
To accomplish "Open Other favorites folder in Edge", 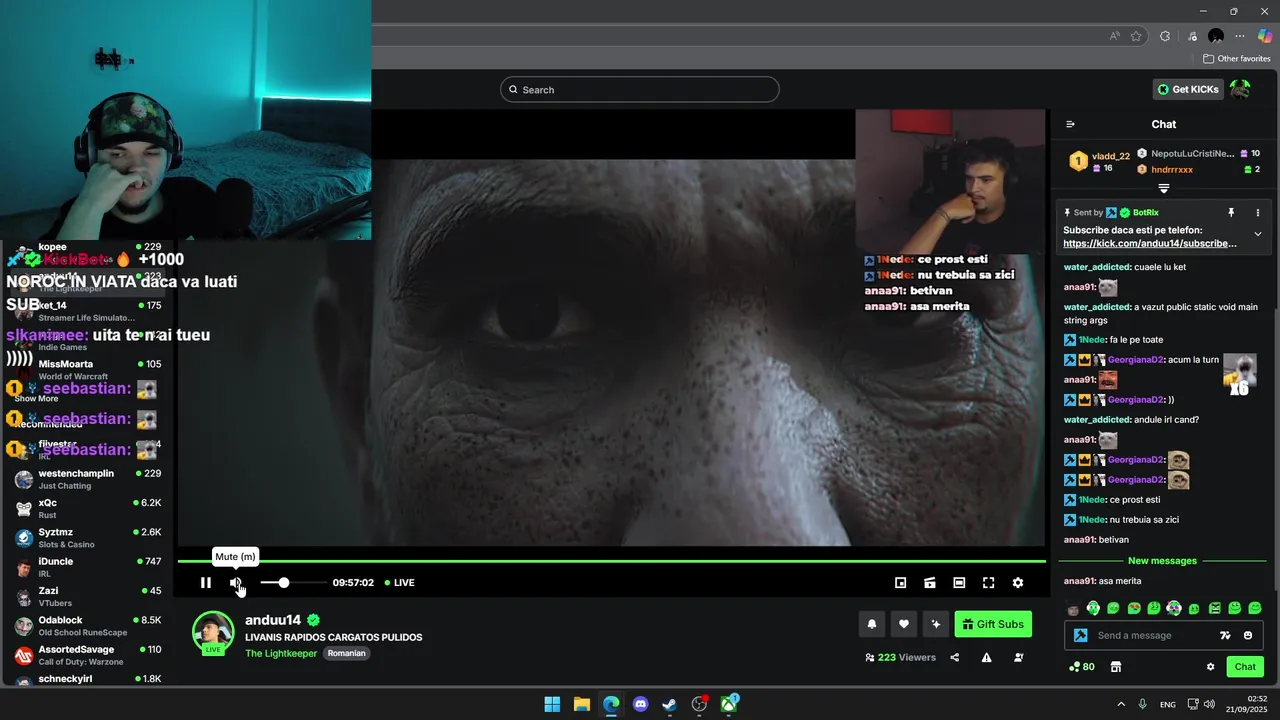I will tap(1237, 59).
